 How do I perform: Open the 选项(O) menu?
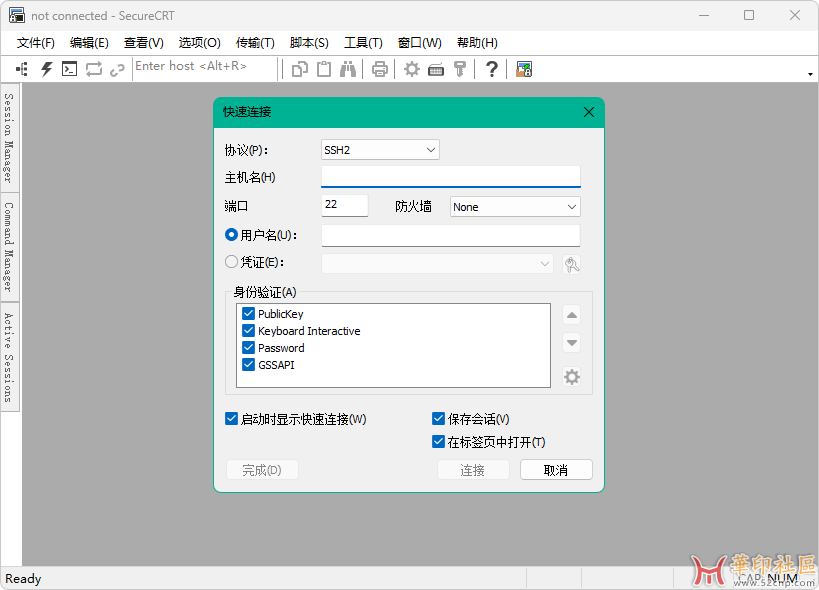point(200,43)
